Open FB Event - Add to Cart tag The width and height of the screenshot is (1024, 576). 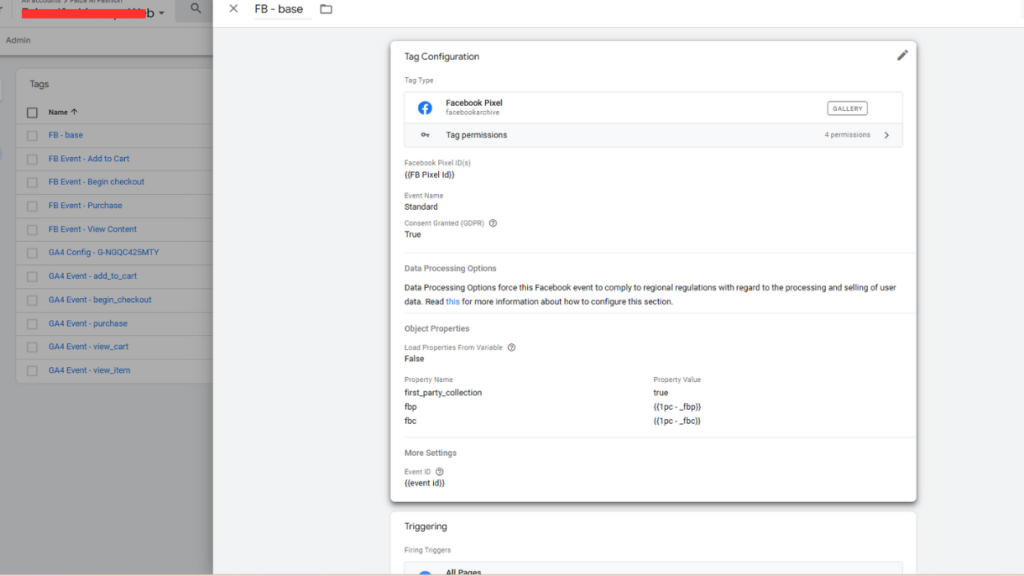tap(89, 159)
